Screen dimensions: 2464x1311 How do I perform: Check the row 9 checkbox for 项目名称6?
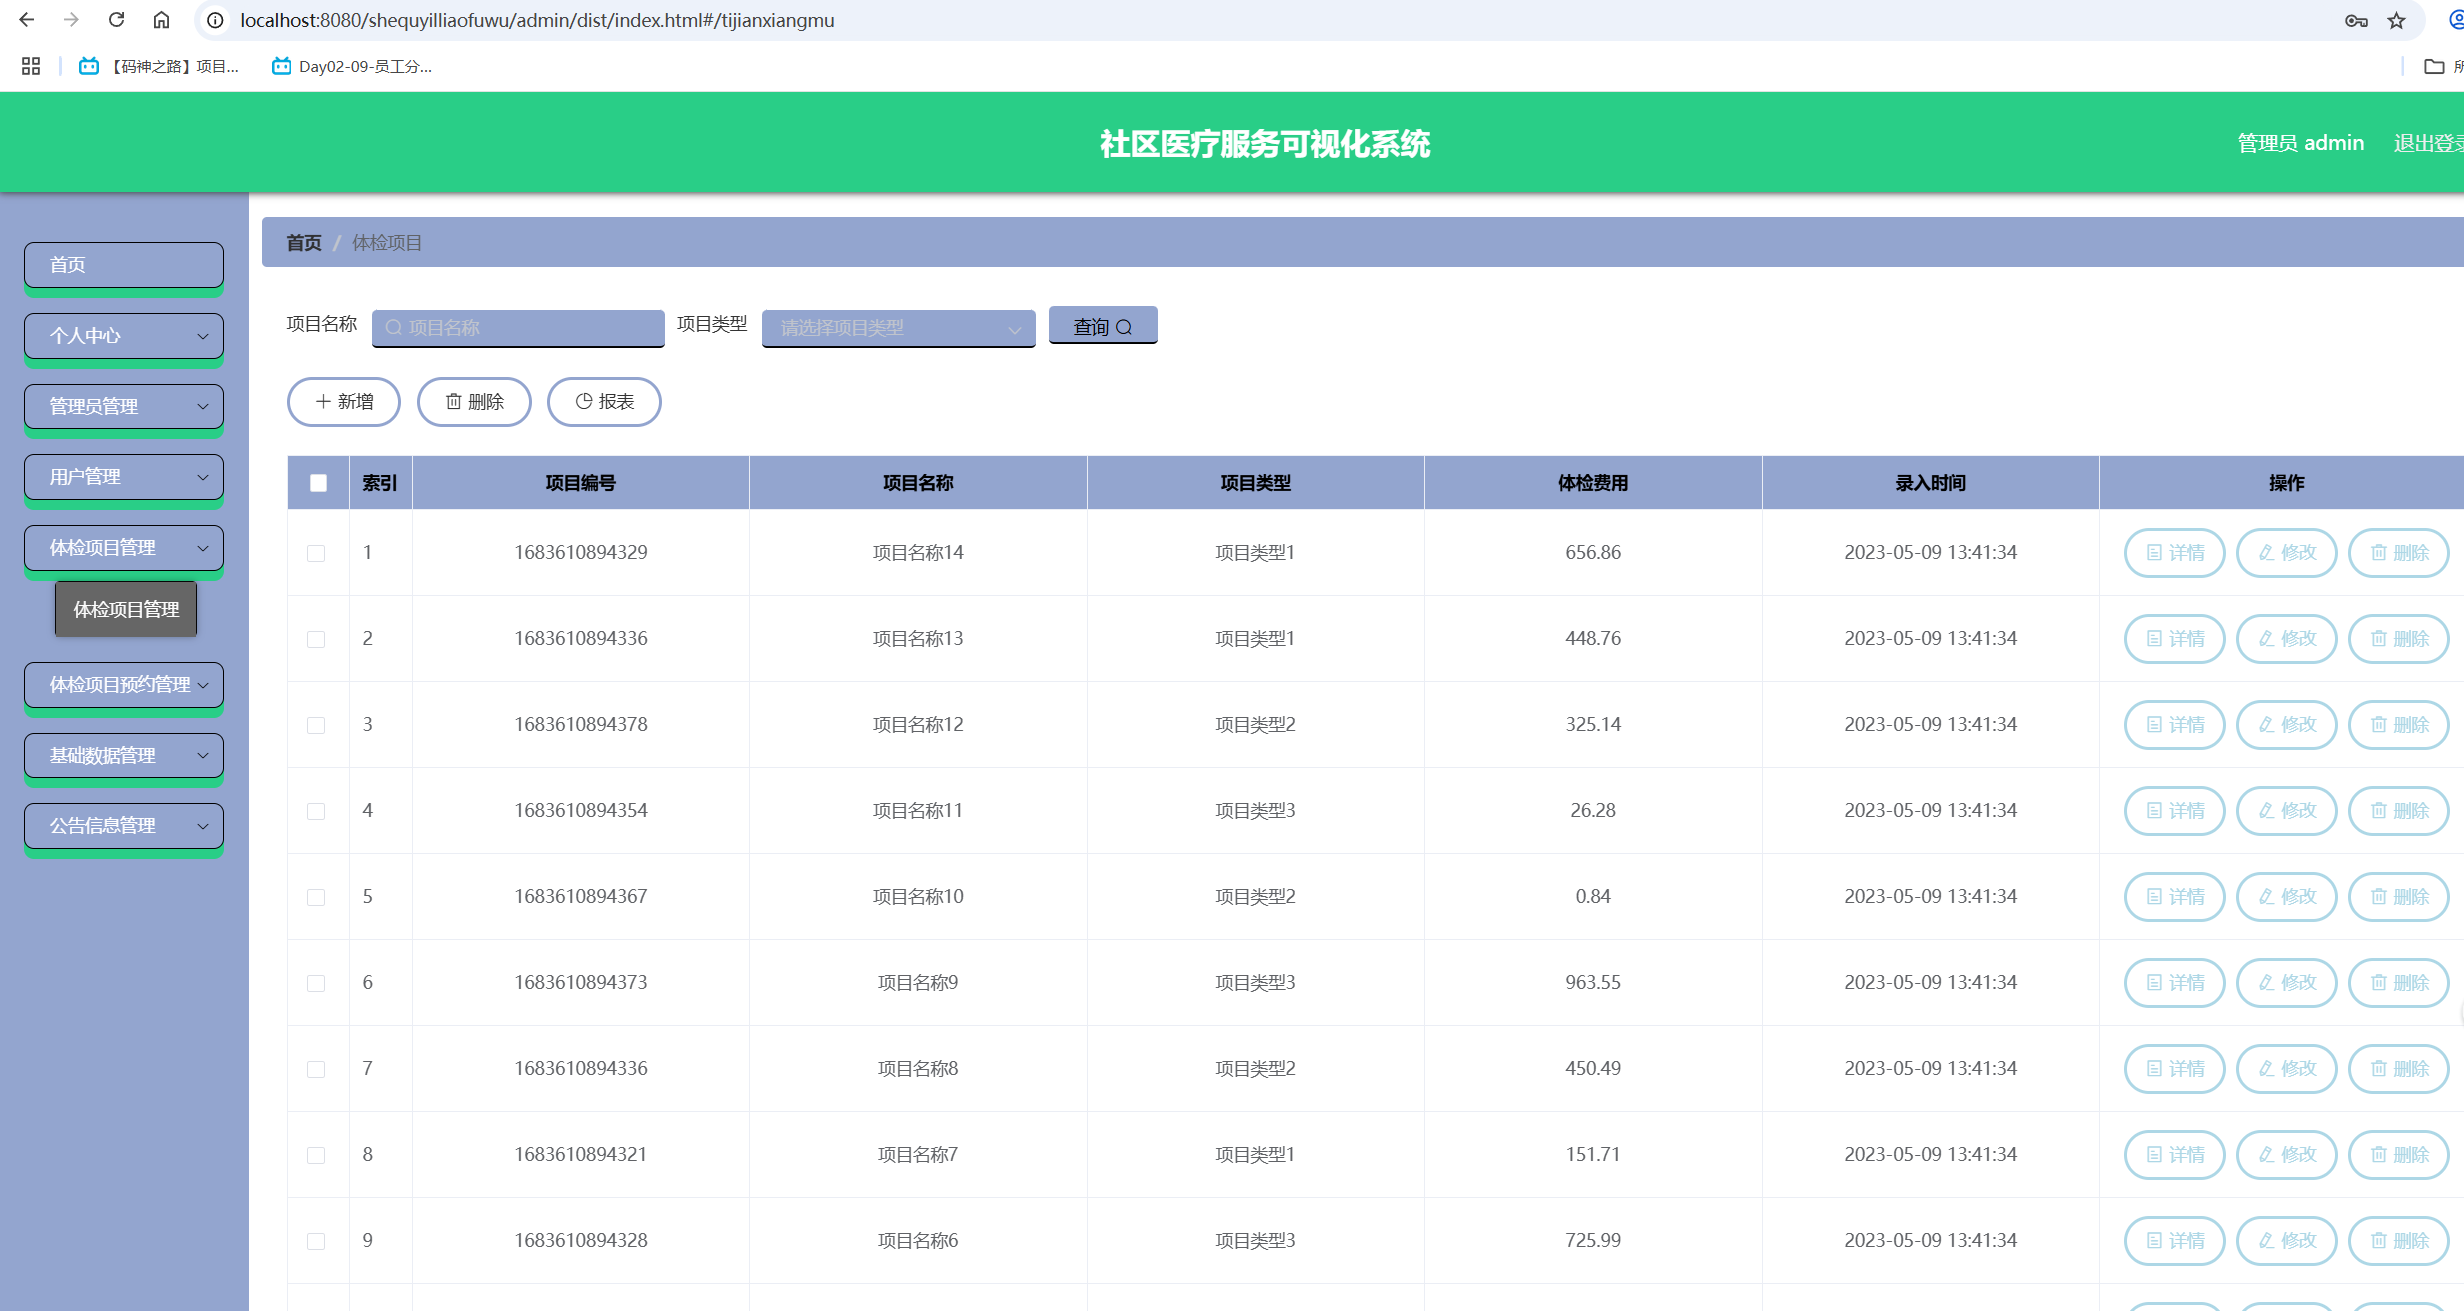(316, 1241)
